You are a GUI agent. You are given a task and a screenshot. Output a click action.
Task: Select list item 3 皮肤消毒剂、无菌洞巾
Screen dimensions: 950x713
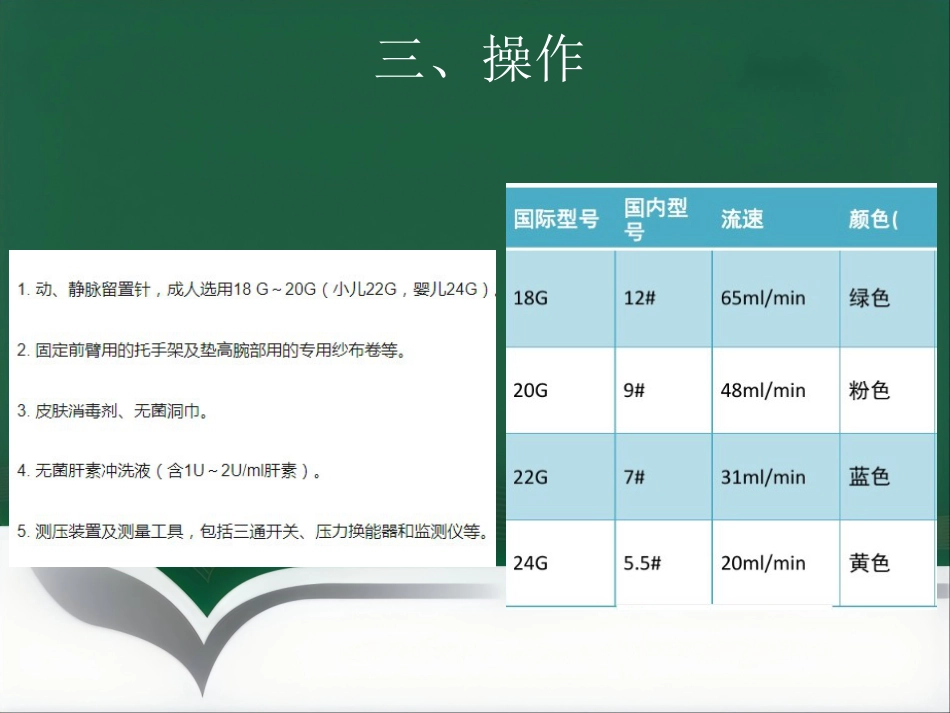pos(113,411)
